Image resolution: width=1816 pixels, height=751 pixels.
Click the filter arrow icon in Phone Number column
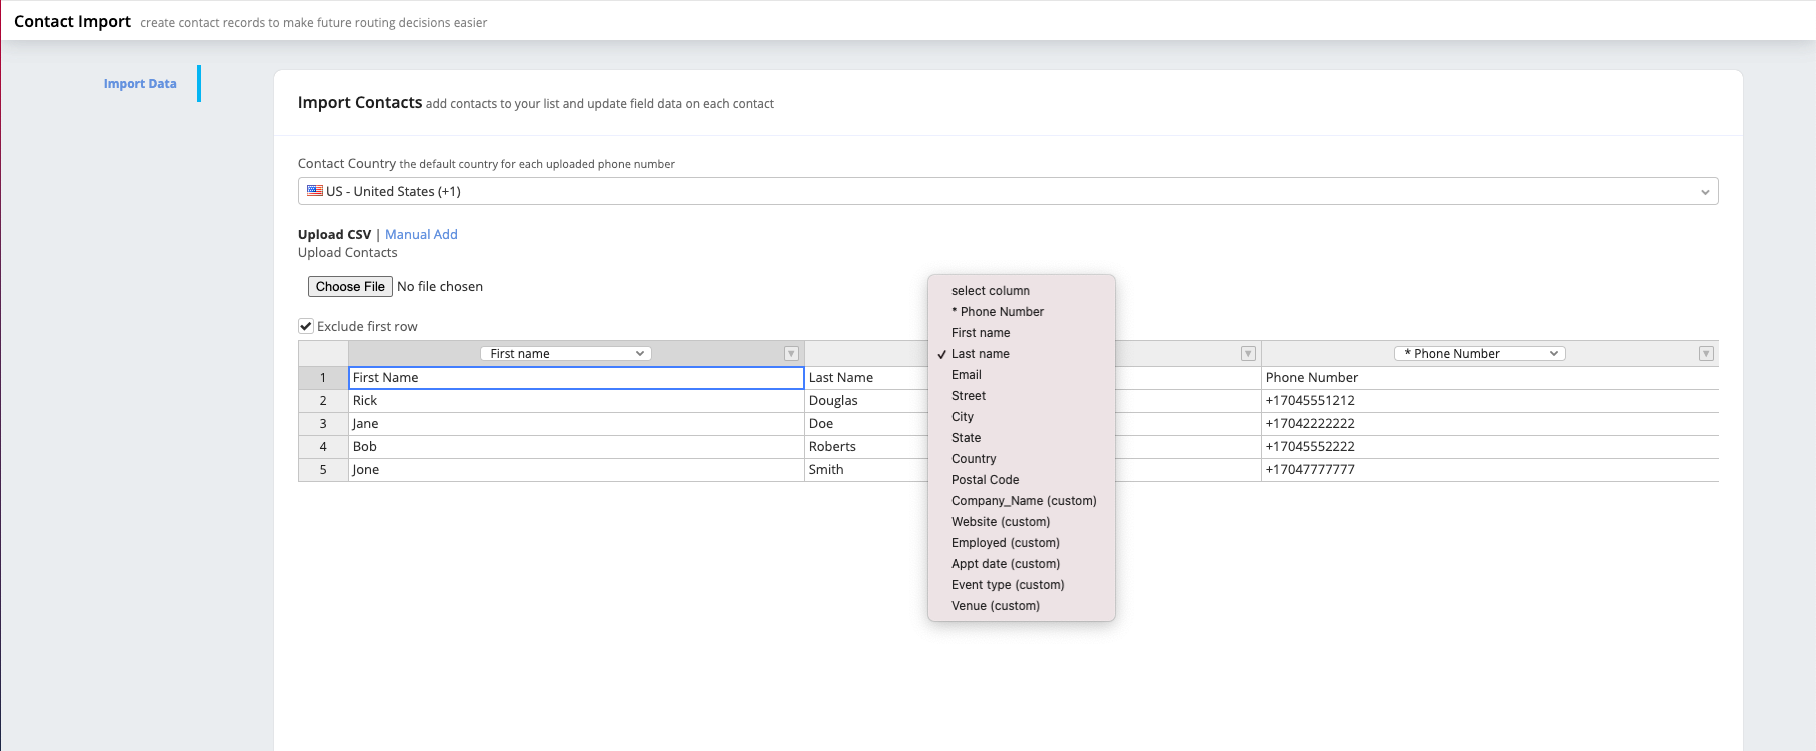[x=1706, y=354]
